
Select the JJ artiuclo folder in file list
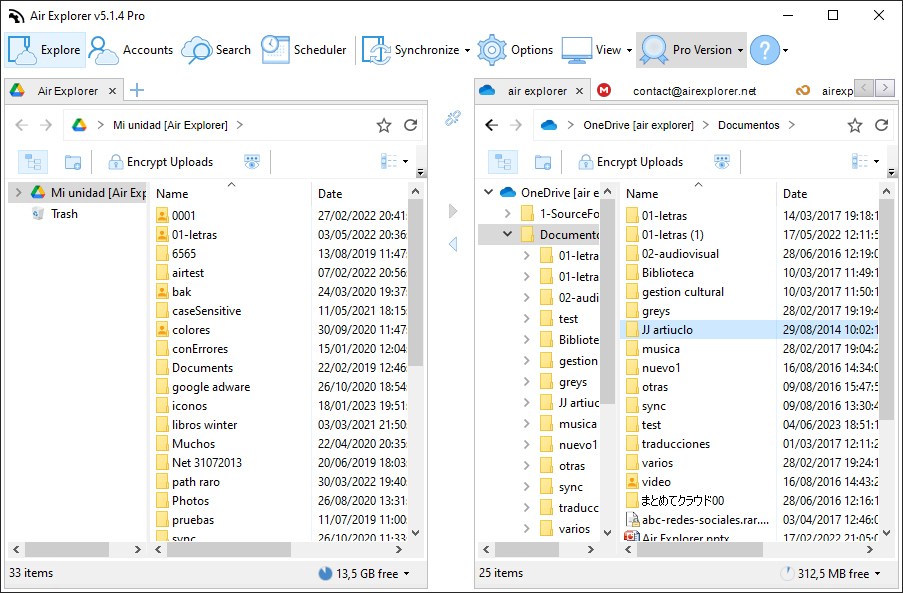(x=667, y=330)
